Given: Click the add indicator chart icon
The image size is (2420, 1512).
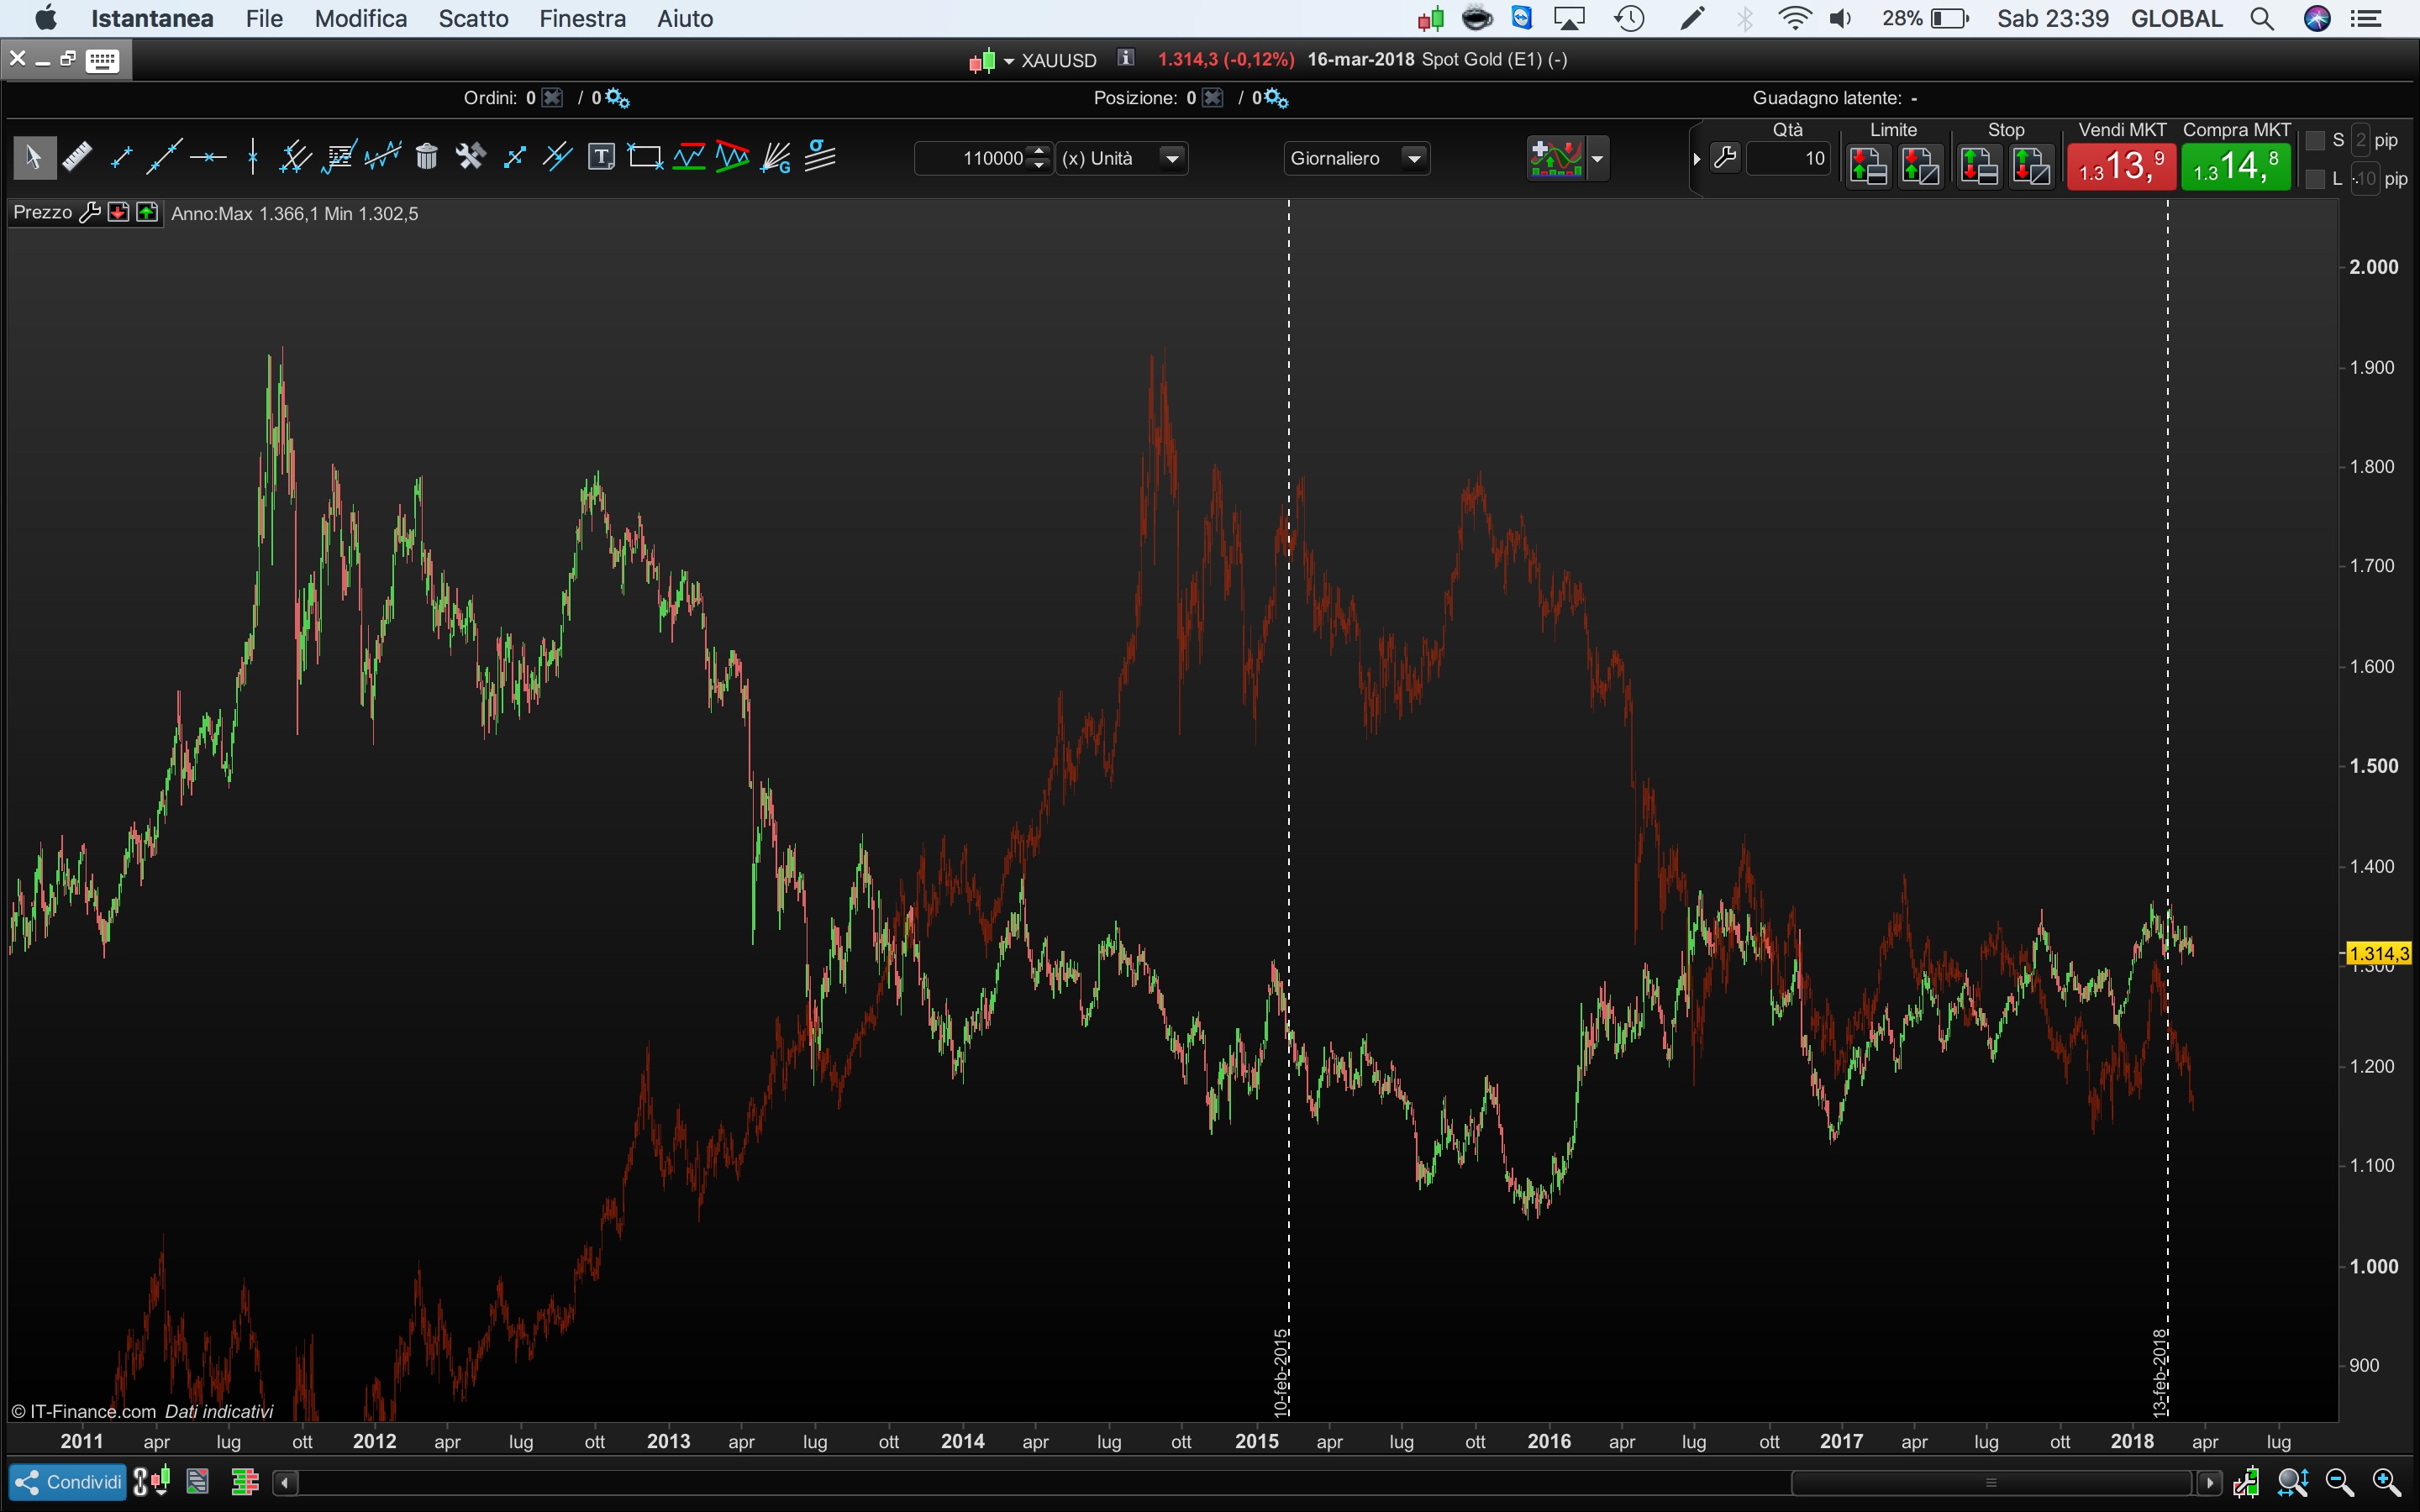Looking at the screenshot, I should 1555,158.
